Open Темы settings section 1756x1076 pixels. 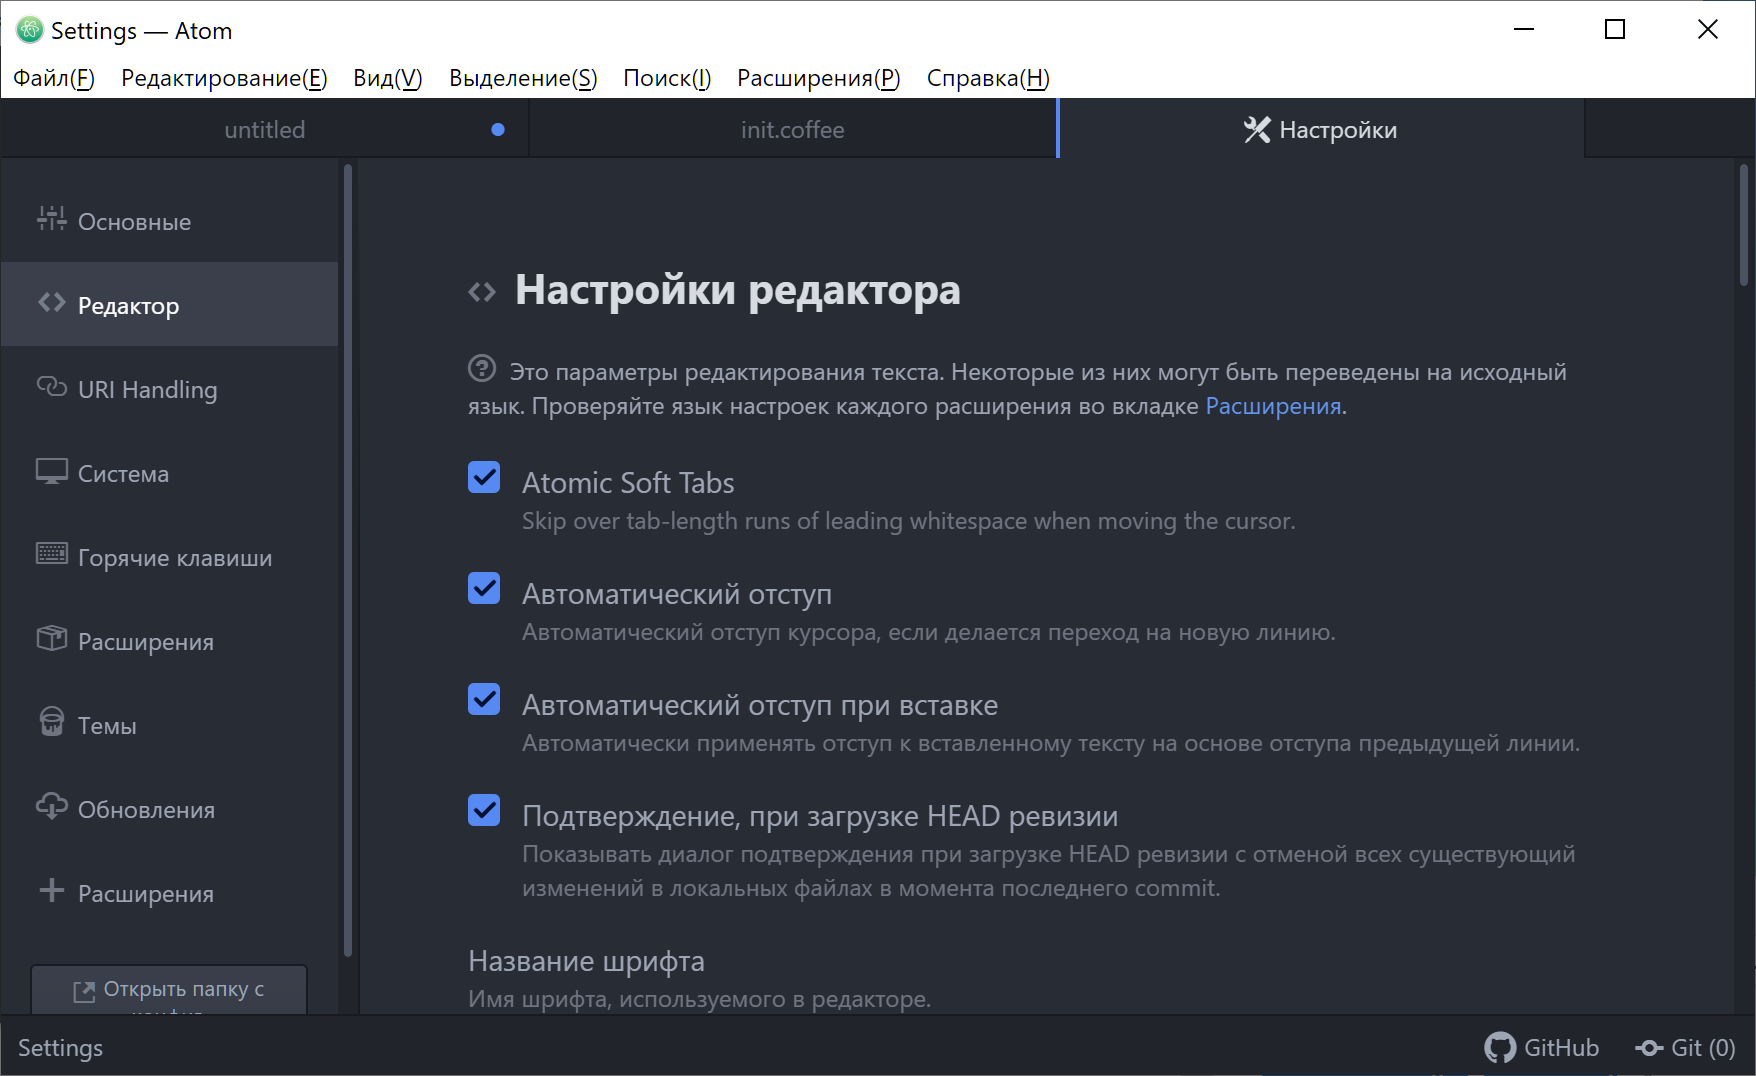(170, 725)
